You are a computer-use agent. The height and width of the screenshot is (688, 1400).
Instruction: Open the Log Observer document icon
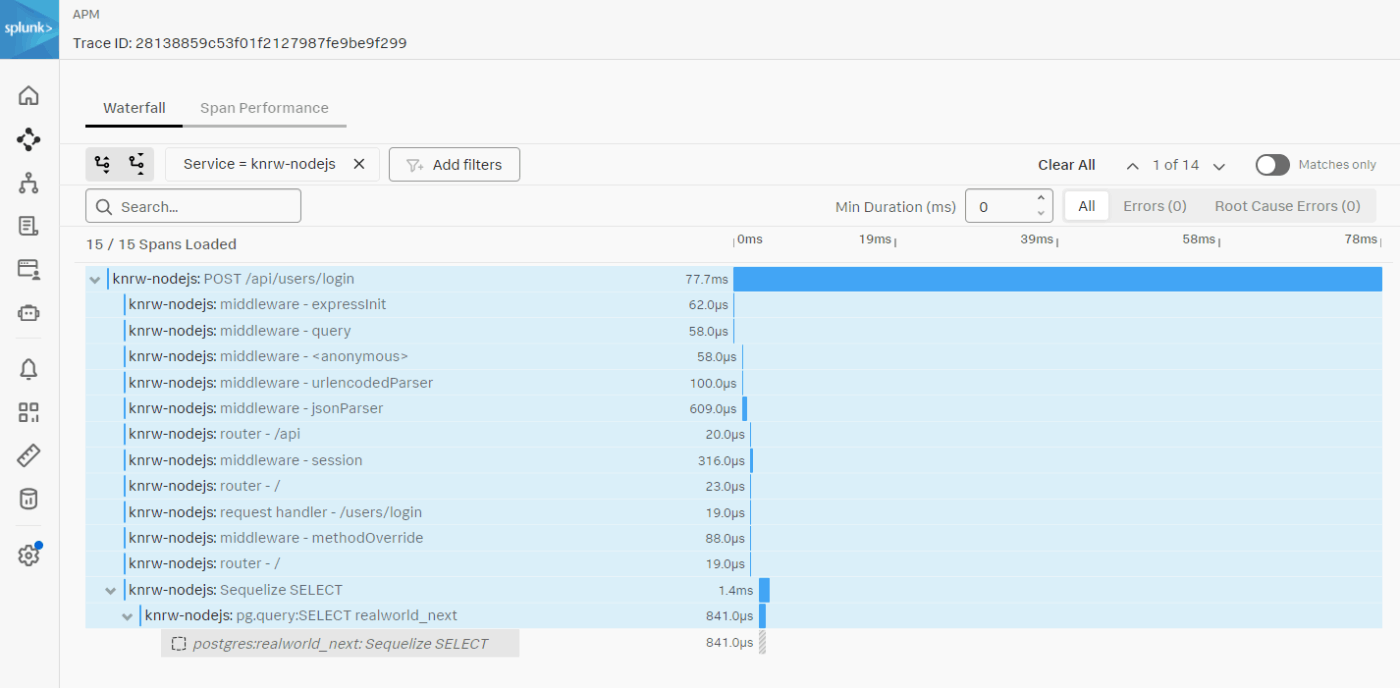(29, 226)
